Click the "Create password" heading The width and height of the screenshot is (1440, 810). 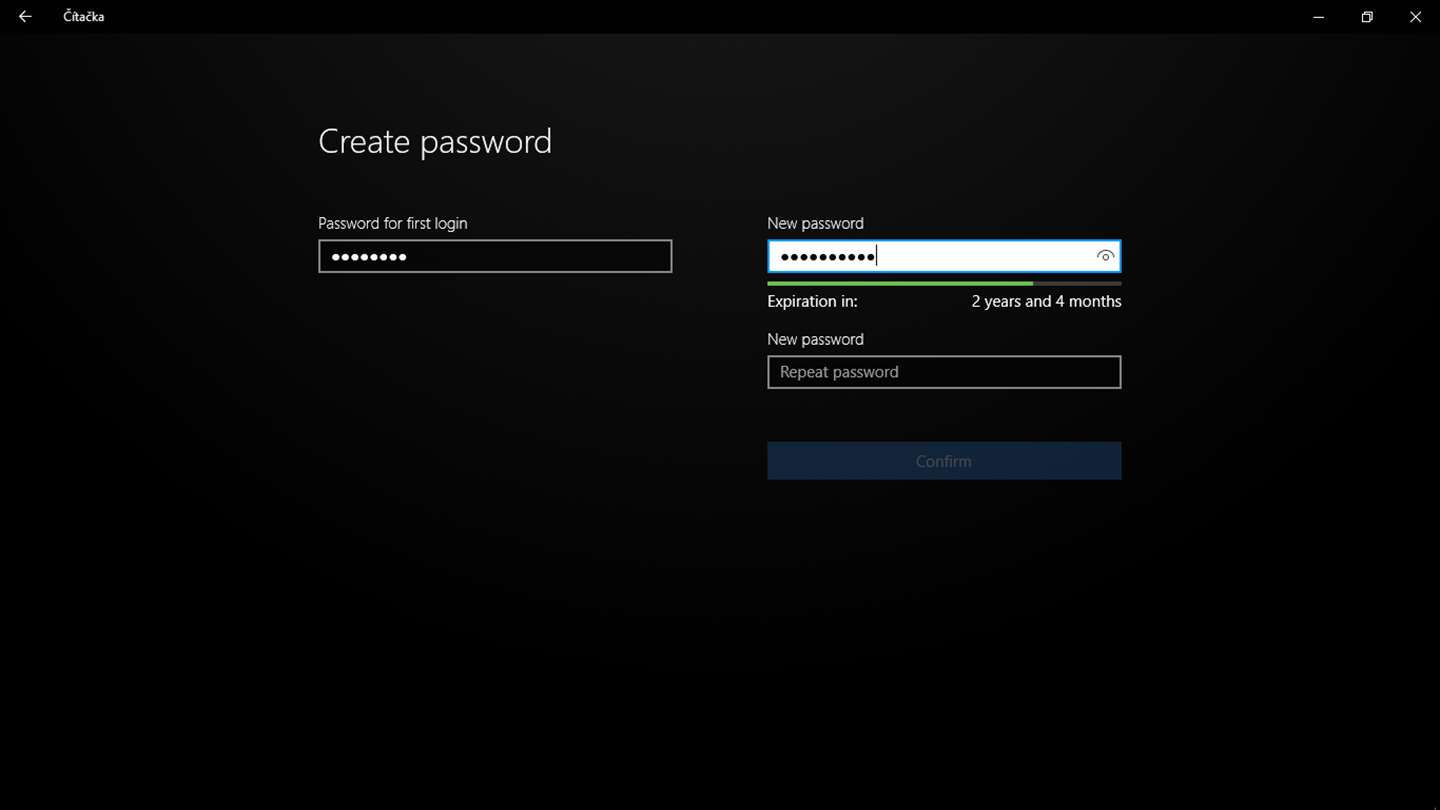pyautogui.click(x=435, y=141)
